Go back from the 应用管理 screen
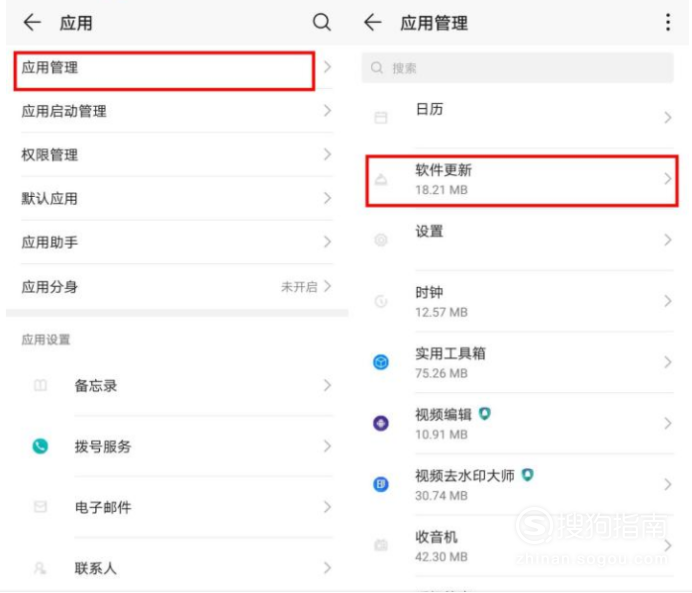692x593 pixels. (x=372, y=22)
